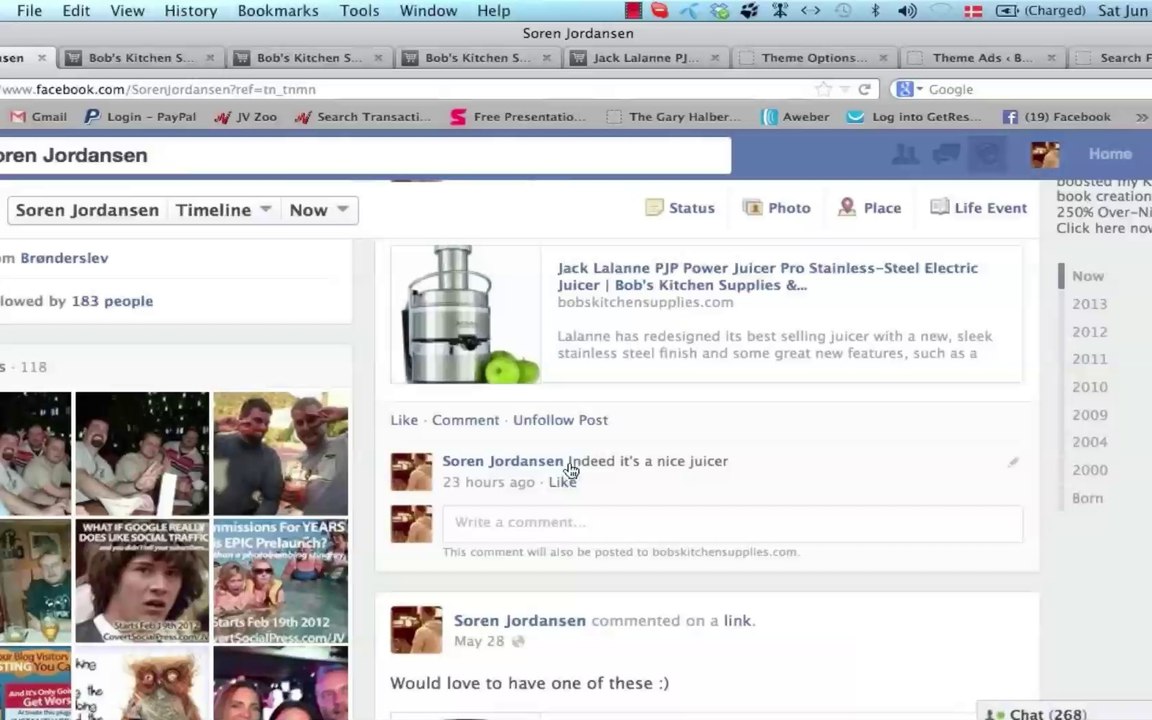The image size is (1152, 720).
Task: Click Unfollow Post link
Action: pyautogui.click(x=560, y=420)
